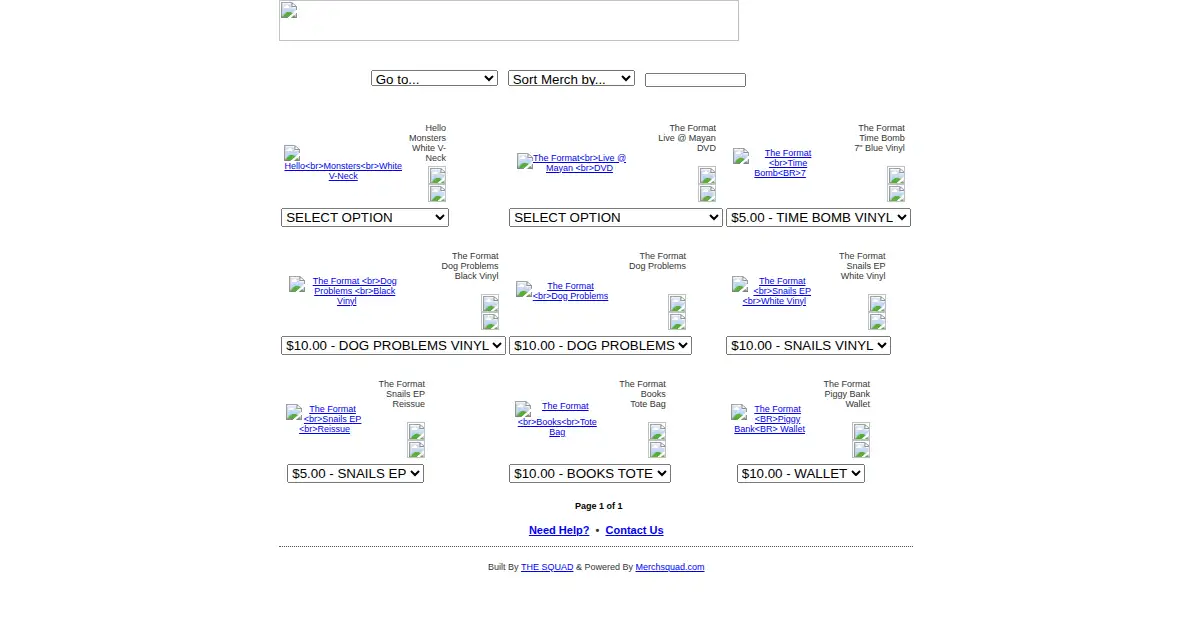The height and width of the screenshot is (628, 1200).
Task: Click lower image button for Snails EP Reissue
Action: [x=416, y=449]
